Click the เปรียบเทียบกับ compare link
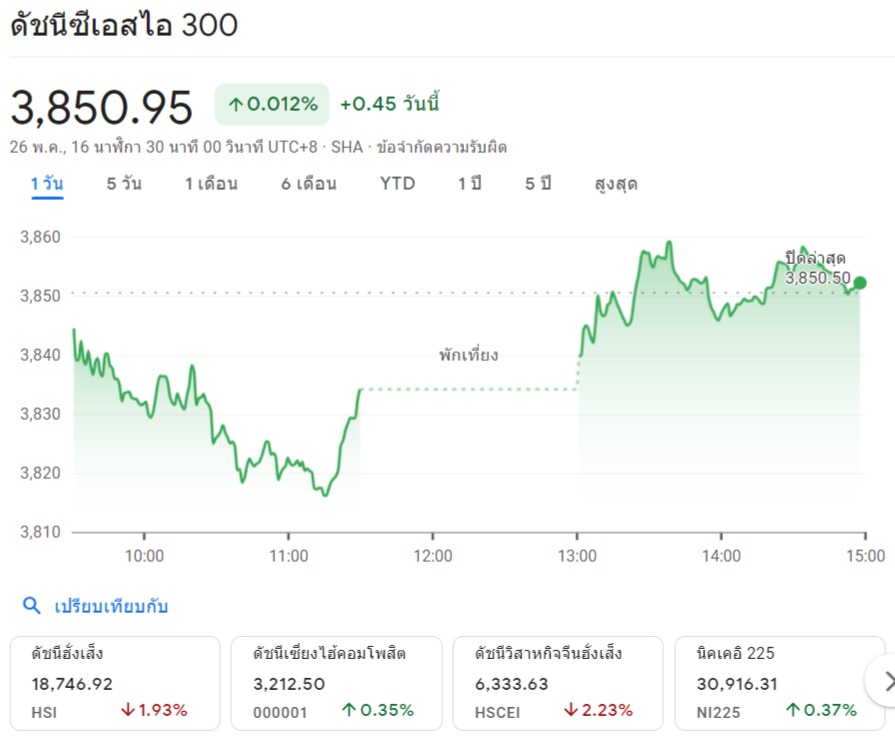This screenshot has width=895, height=739. pos(111,606)
